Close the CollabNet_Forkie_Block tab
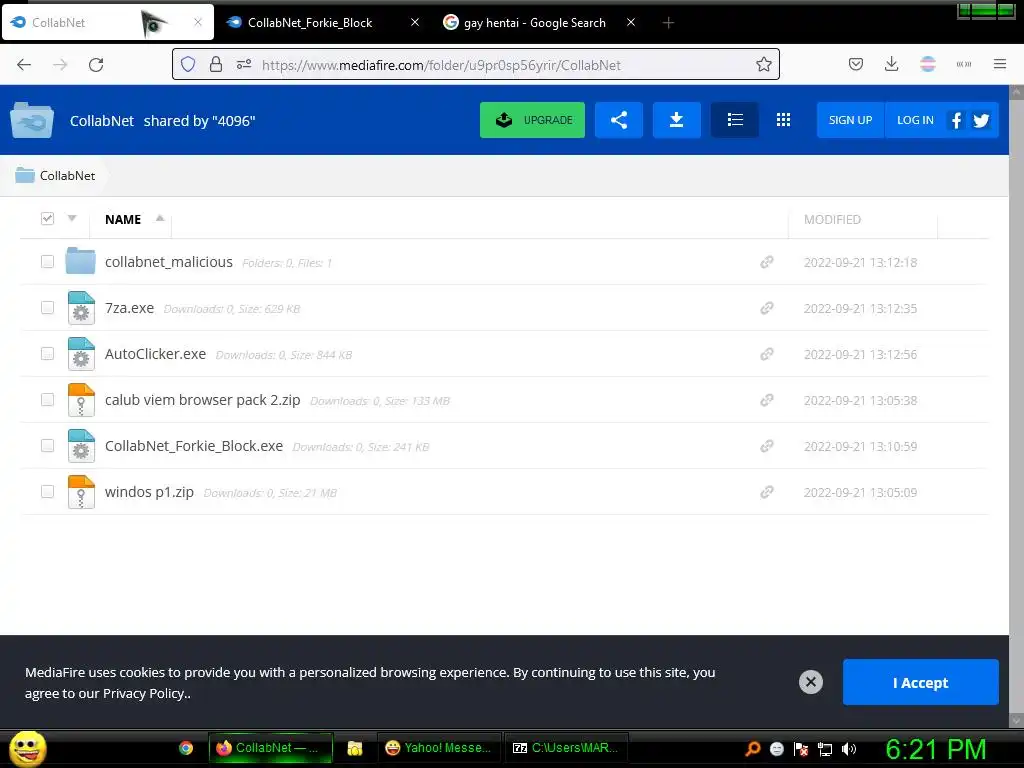The width and height of the screenshot is (1024, 768). [x=415, y=22]
